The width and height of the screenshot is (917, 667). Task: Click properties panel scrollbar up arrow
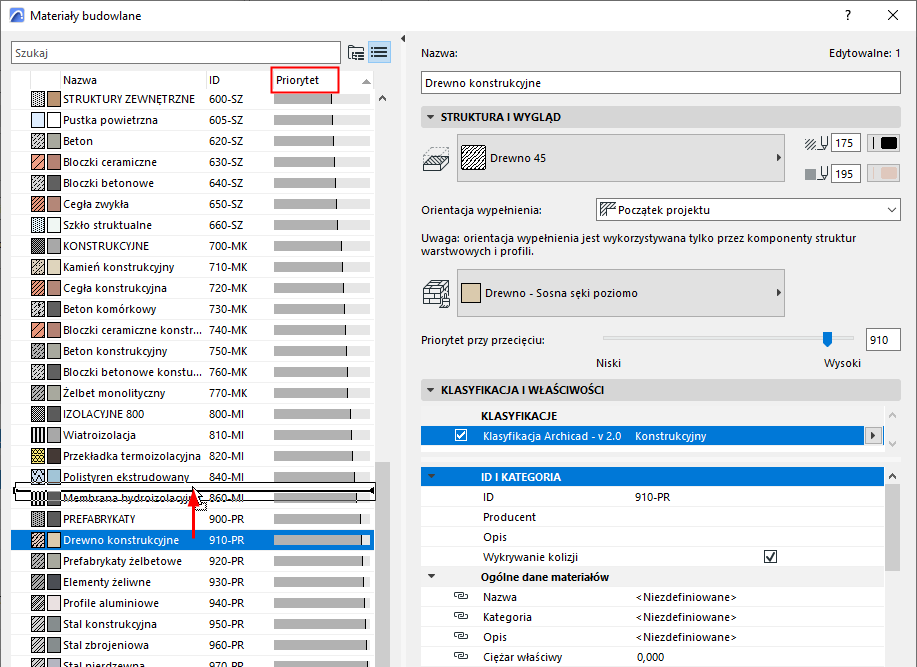point(892,476)
